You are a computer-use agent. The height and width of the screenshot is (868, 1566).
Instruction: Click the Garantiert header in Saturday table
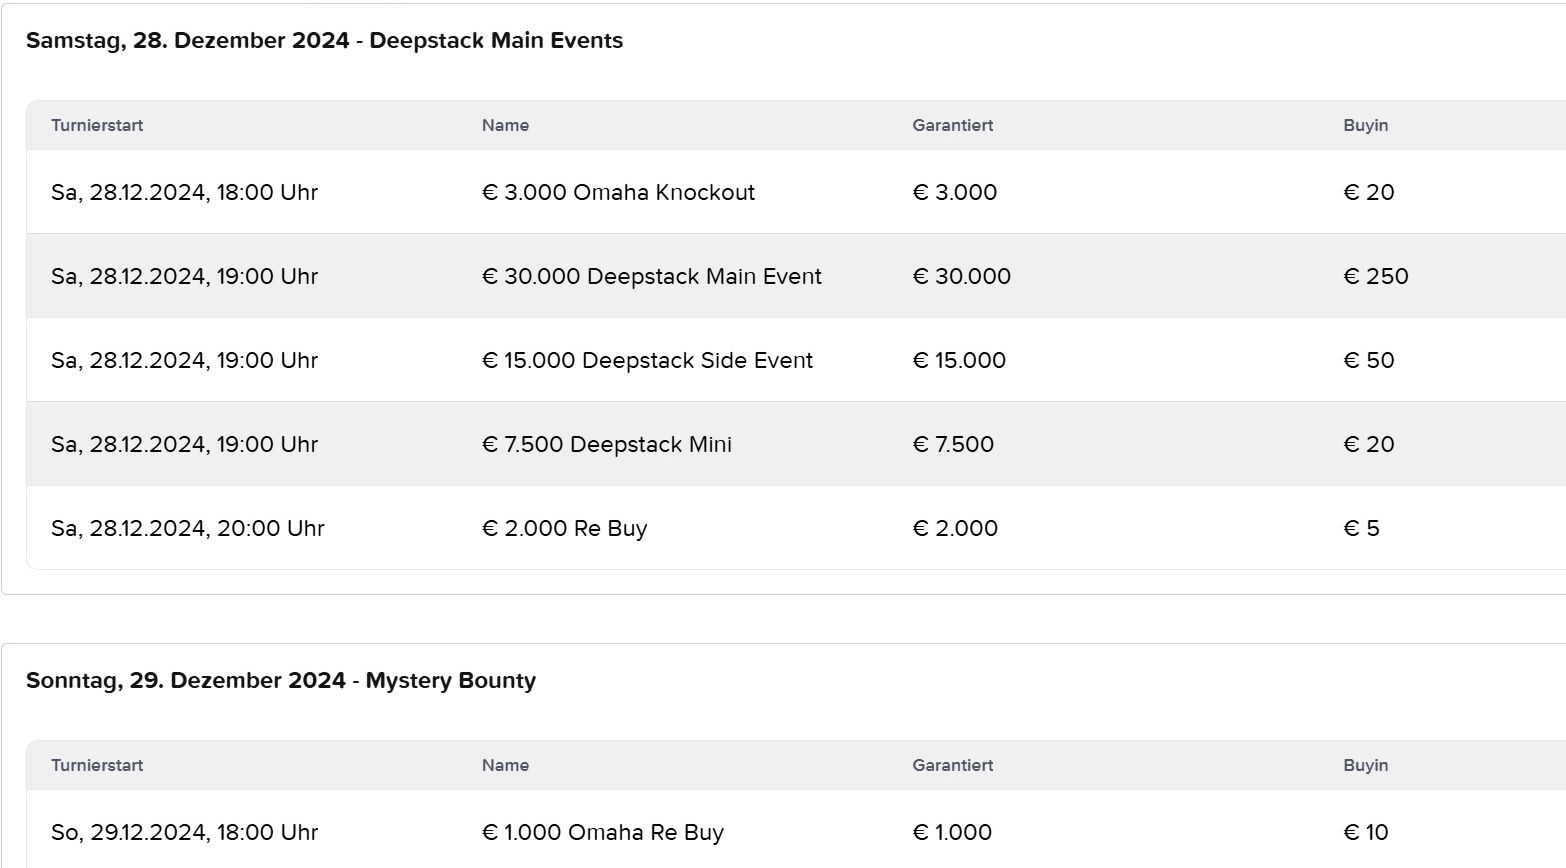tap(952, 125)
